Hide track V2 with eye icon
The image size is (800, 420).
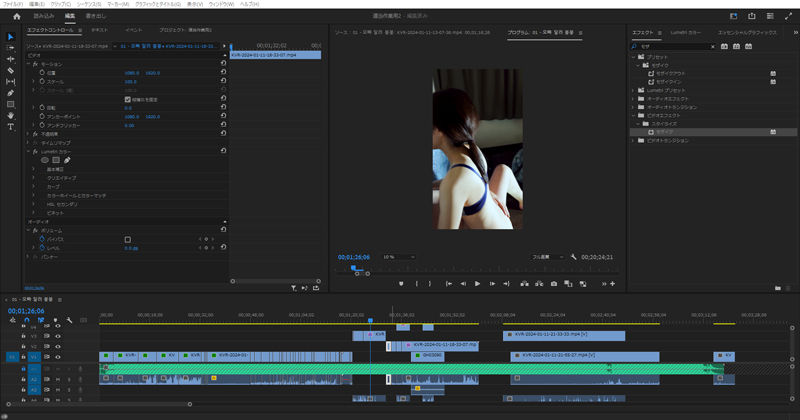(57, 346)
